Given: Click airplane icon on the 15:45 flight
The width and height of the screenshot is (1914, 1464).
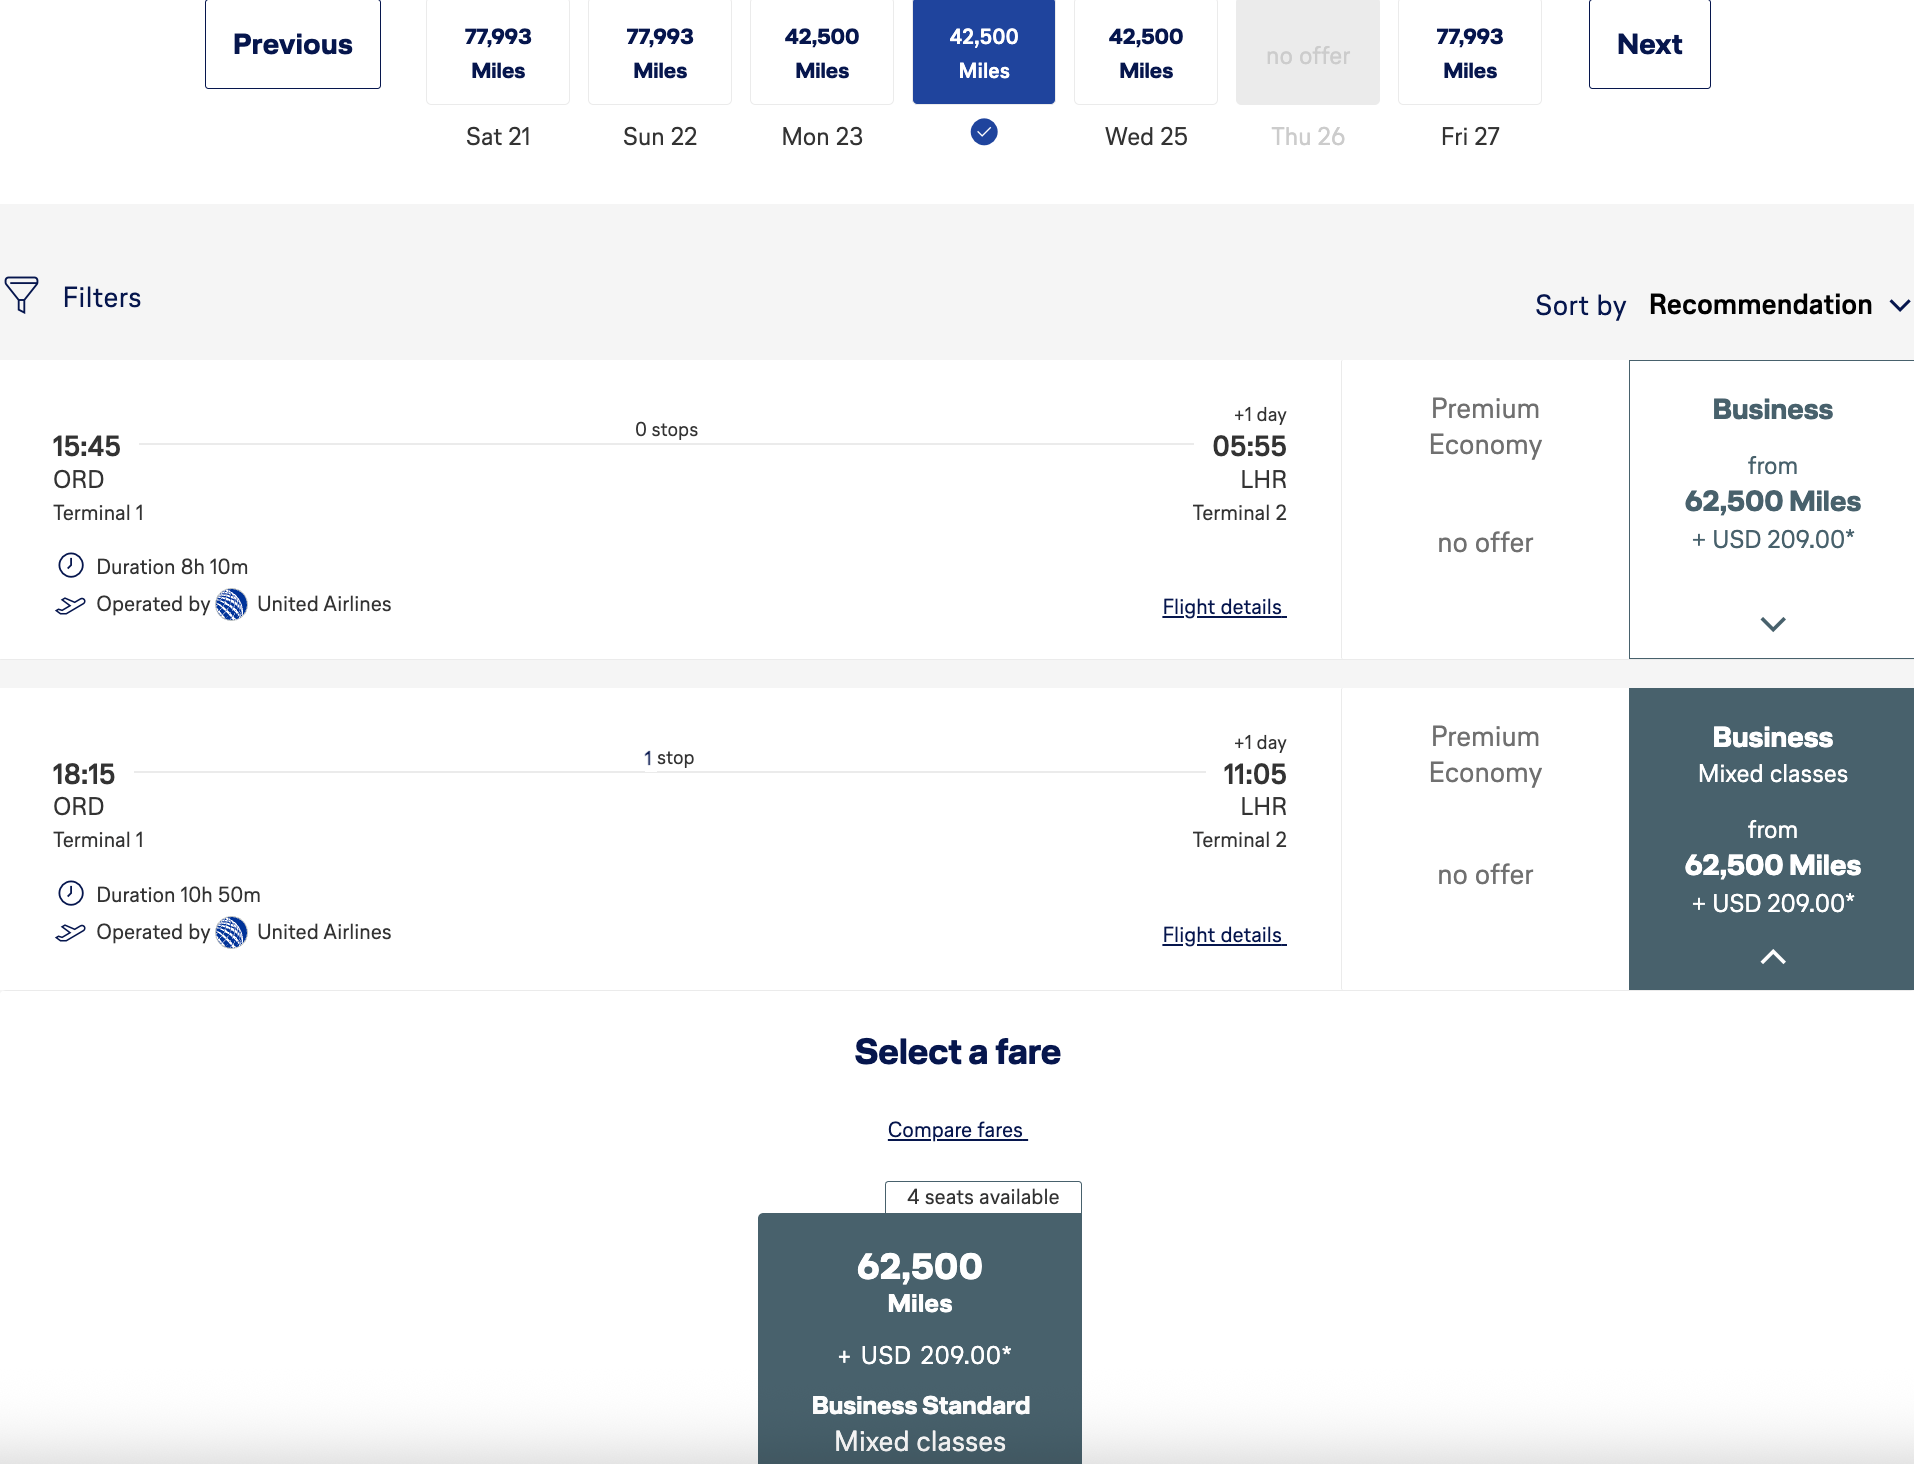Looking at the screenshot, I should pos(70,605).
